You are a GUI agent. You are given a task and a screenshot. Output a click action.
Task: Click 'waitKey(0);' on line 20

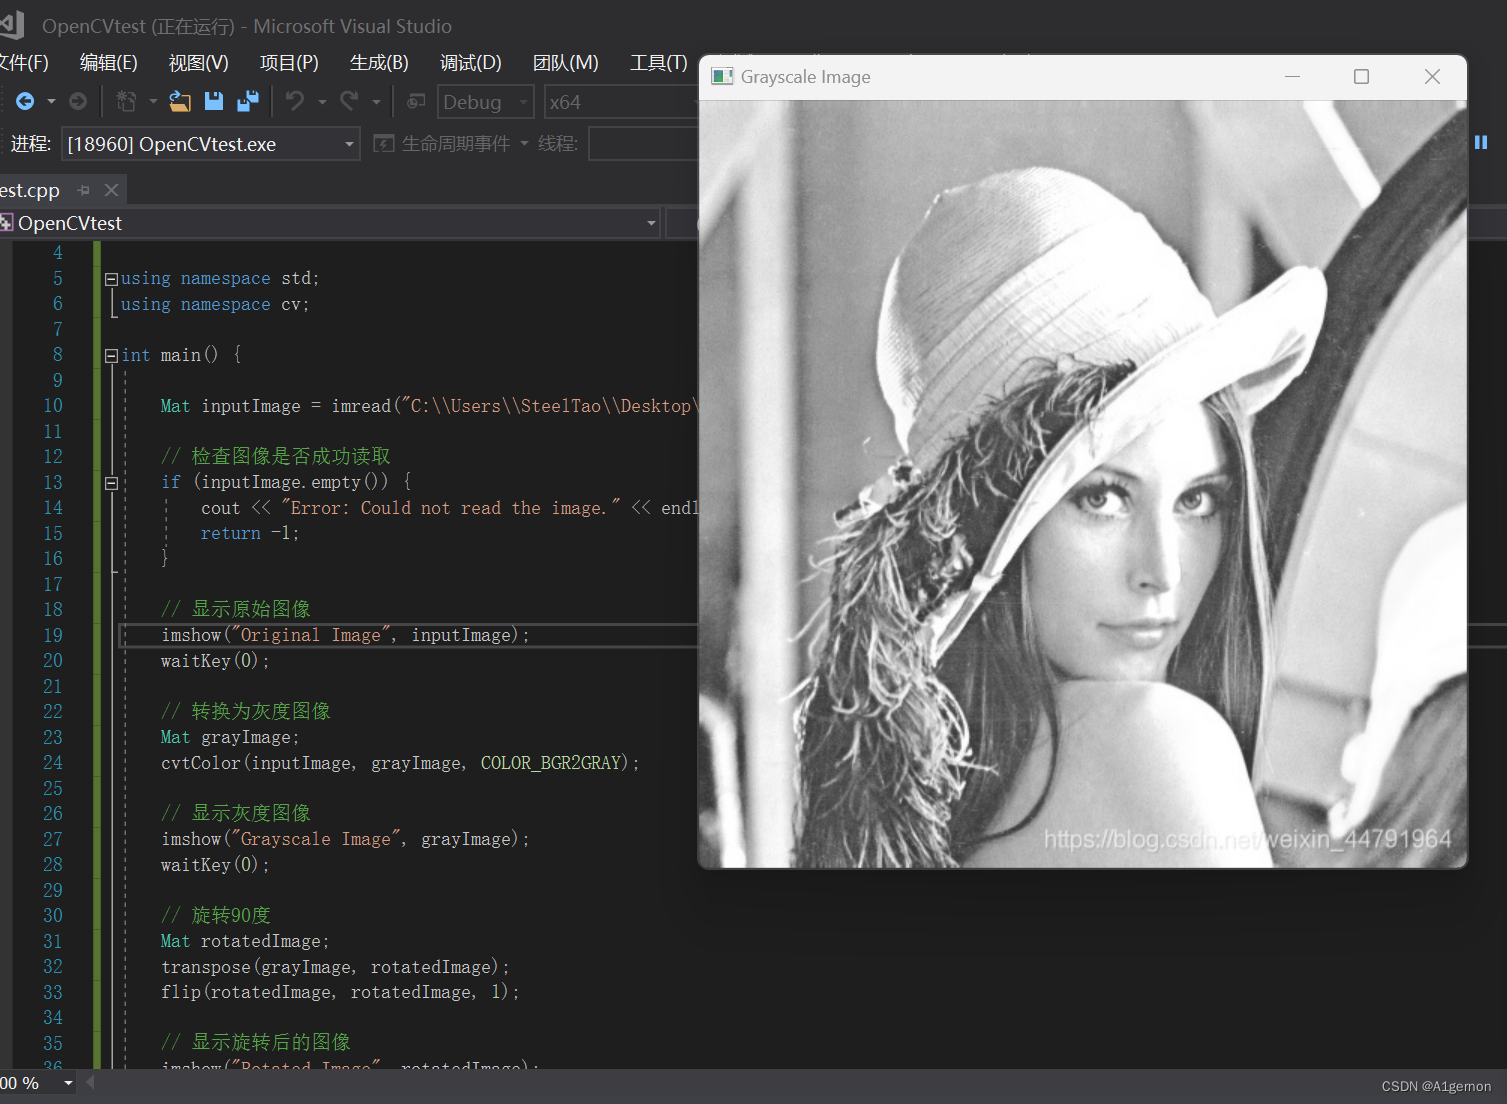click(215, 661)
